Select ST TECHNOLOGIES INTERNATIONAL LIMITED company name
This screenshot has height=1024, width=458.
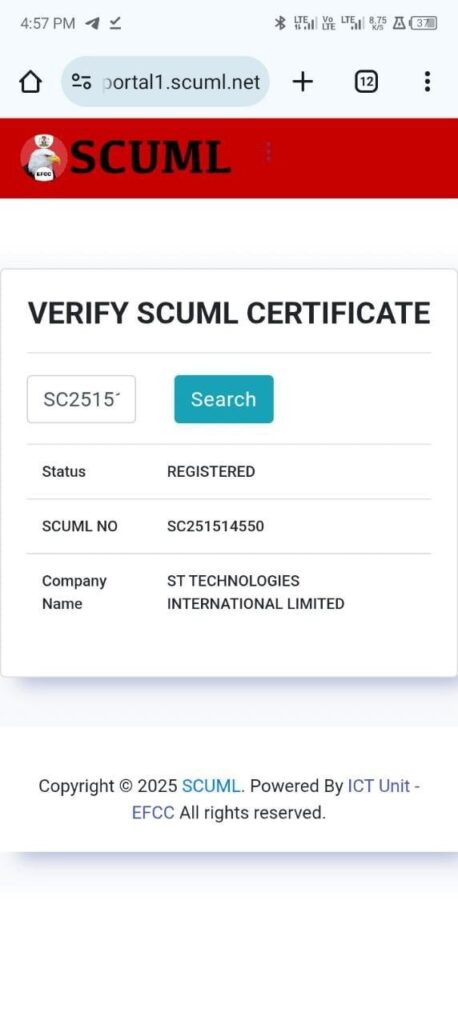pos(255,592)
